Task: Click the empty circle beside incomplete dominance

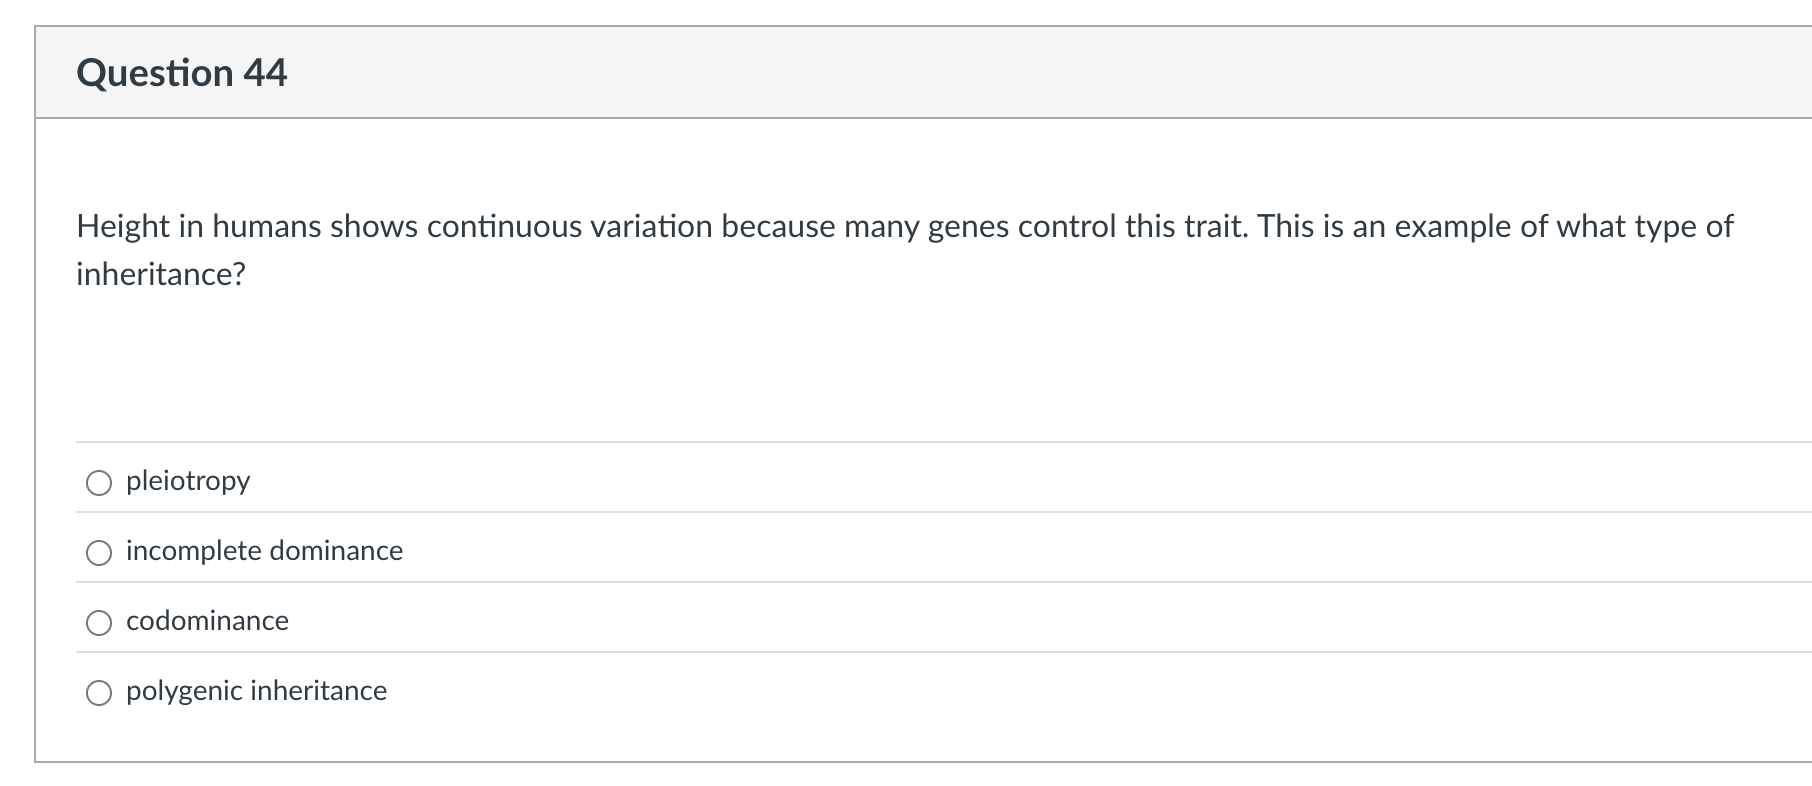Action: click(99, 551)
